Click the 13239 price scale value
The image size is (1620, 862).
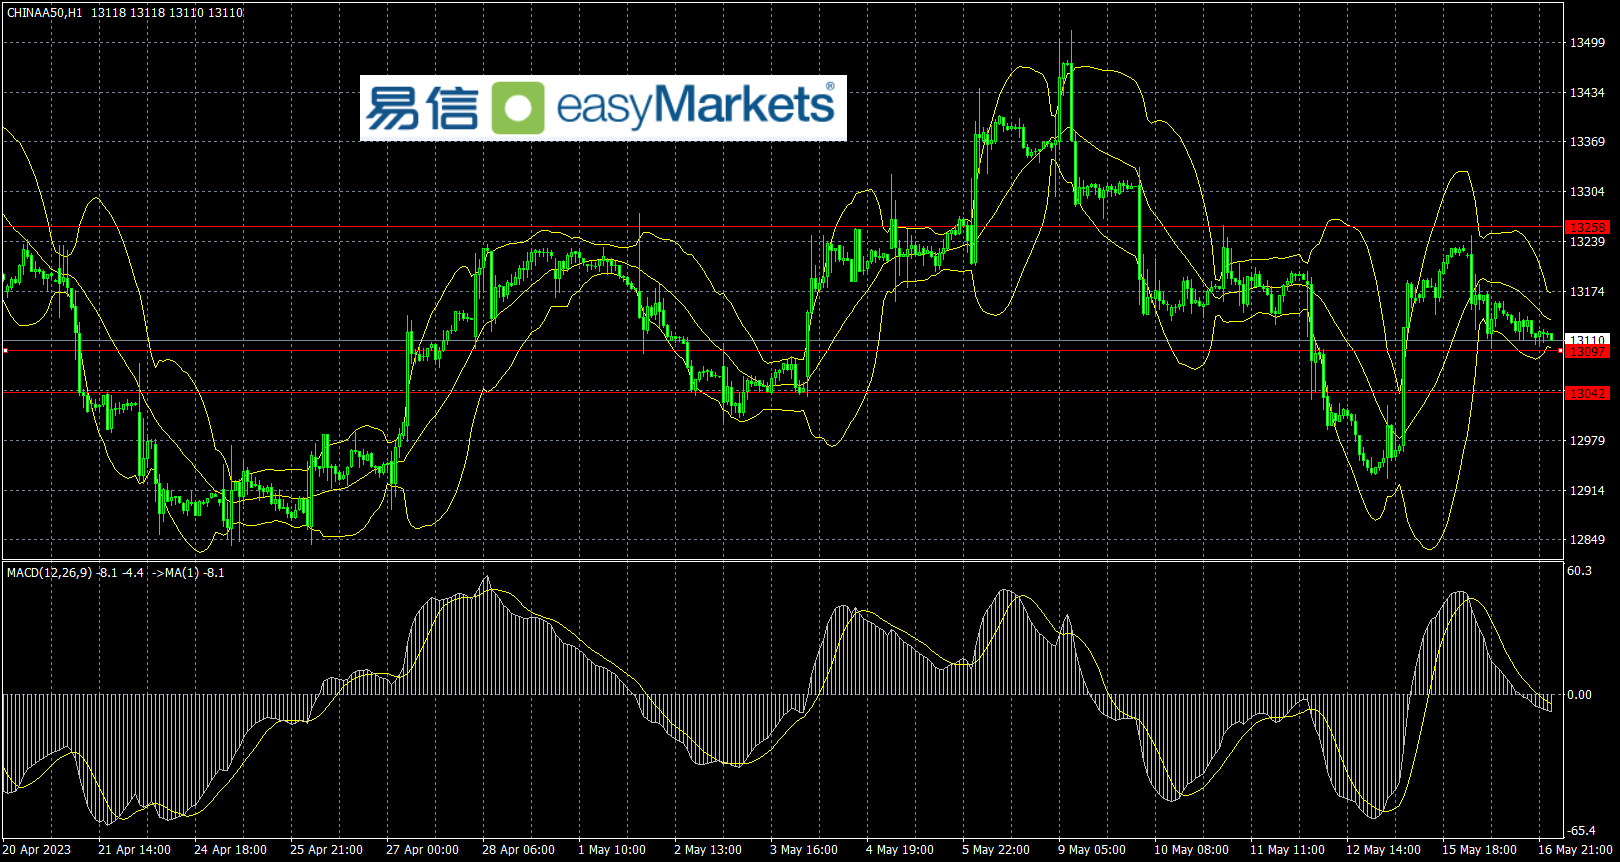pyautogui.click(x=1587, y=242)
